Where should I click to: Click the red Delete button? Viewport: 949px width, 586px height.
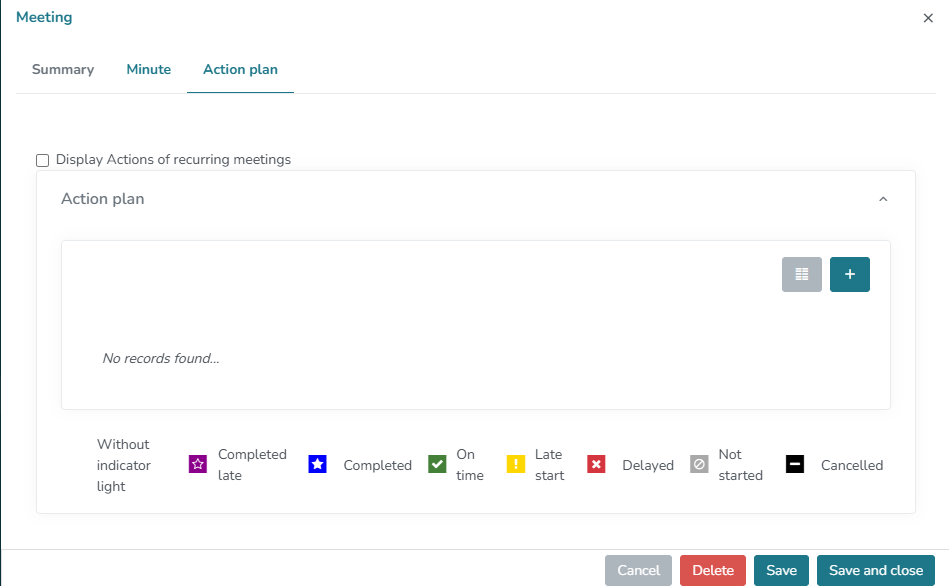click(713, 570)
